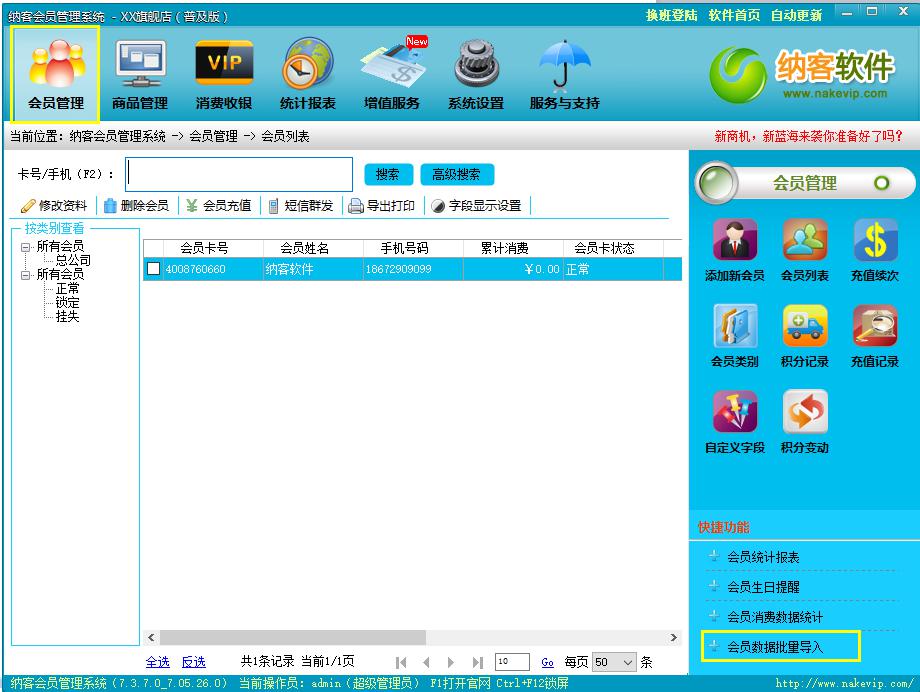The width and height of the screenshot is (920, 692).
Task: Check the box for member 4008760660
Action: [x=153, y=269]
